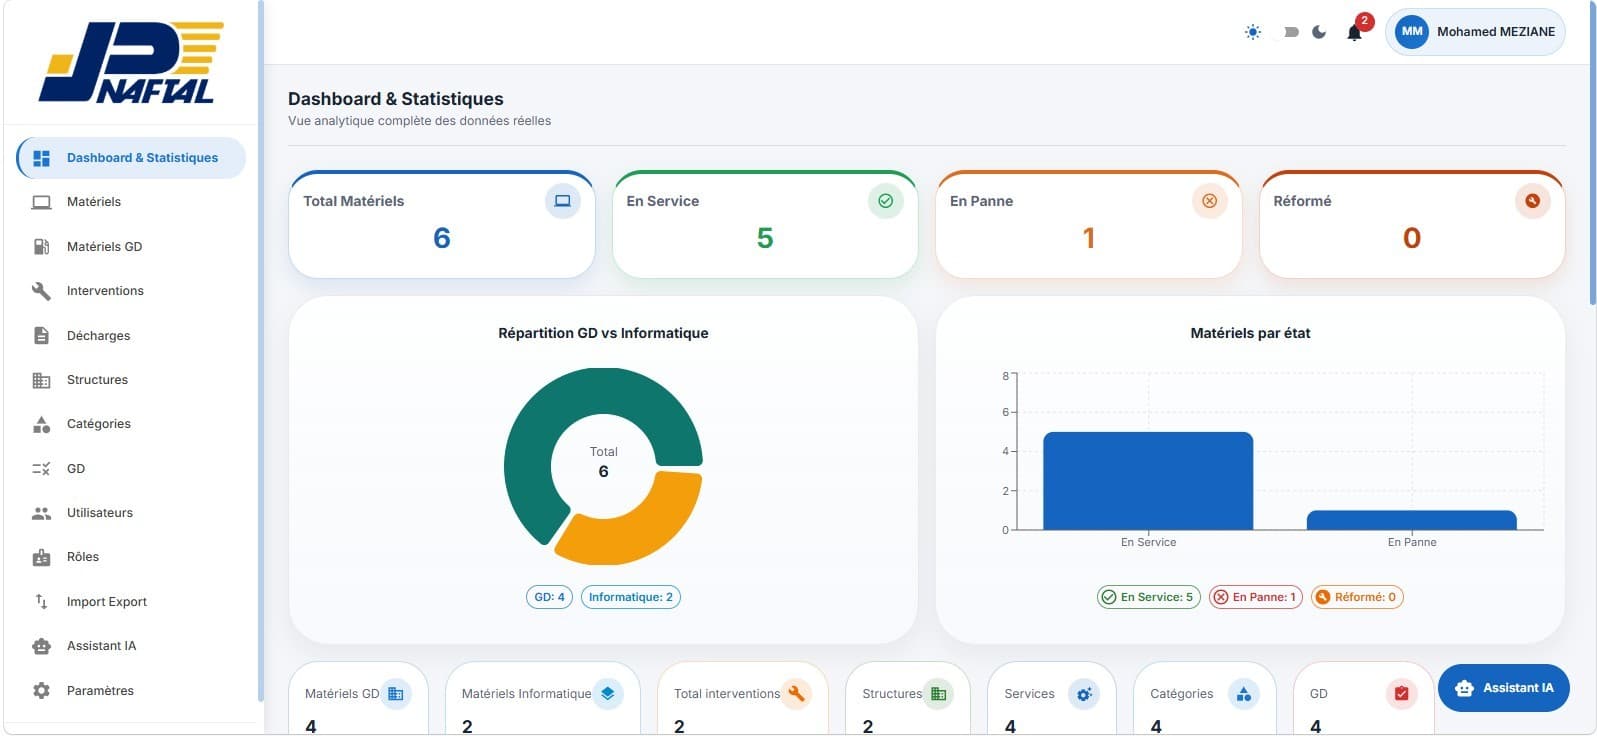
Task: Click the Import Export arrows icon
Action: coord(41,602)
